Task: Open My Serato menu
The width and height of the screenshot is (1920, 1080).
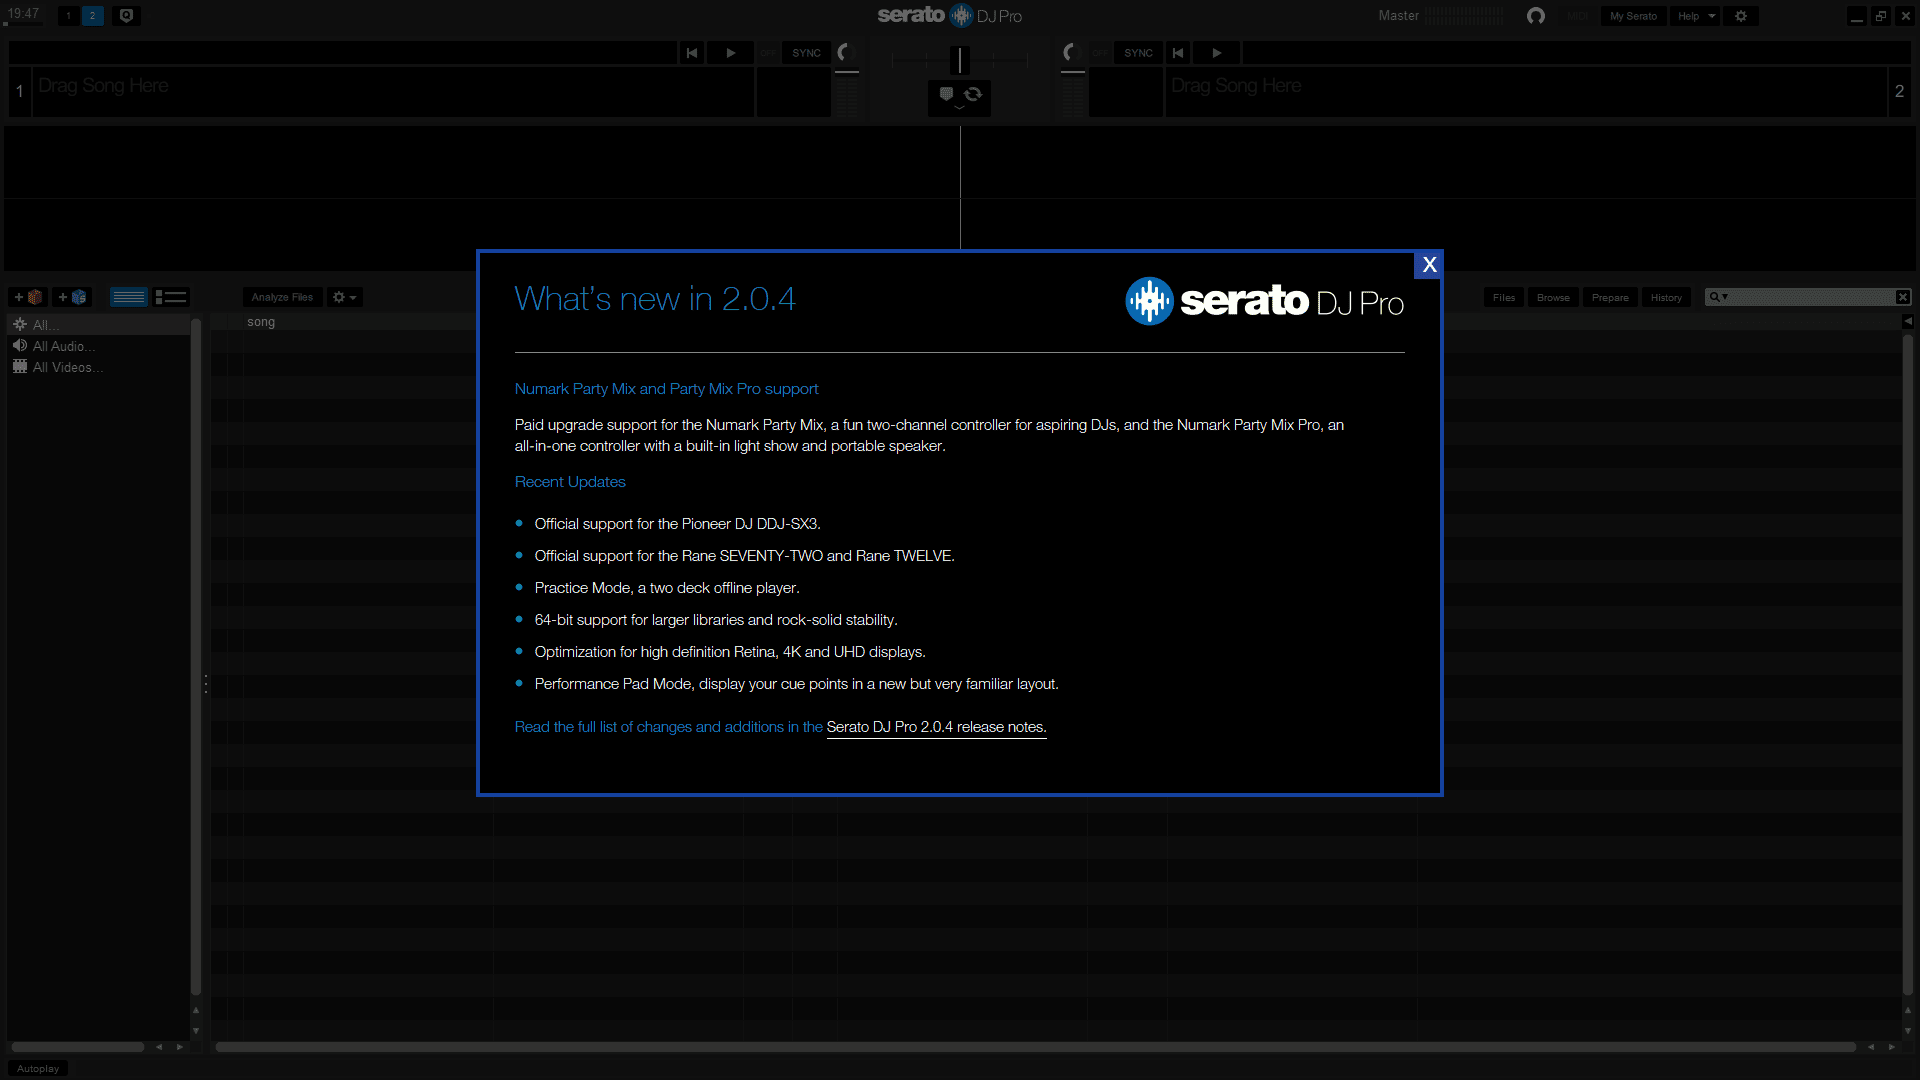Action: 1633,16
